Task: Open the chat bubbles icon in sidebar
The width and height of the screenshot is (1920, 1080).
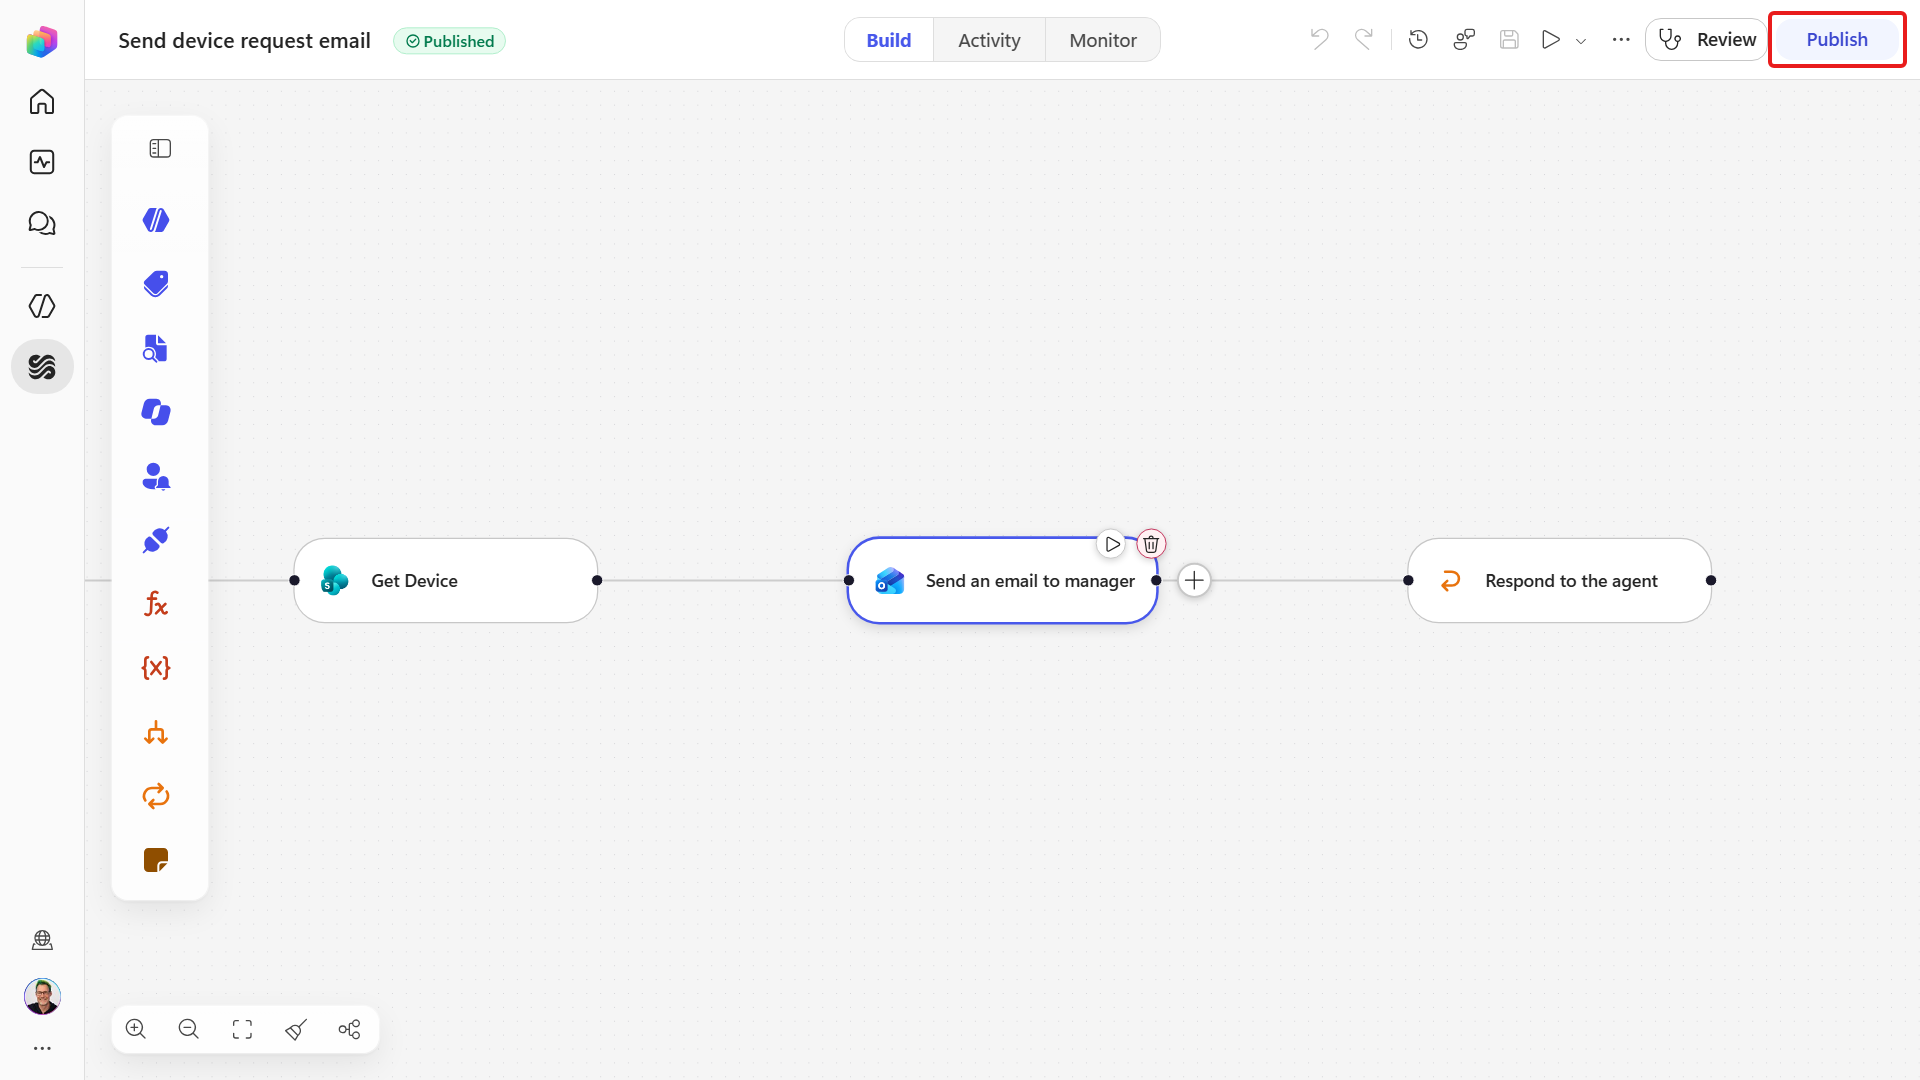Action: coord(42,223)
